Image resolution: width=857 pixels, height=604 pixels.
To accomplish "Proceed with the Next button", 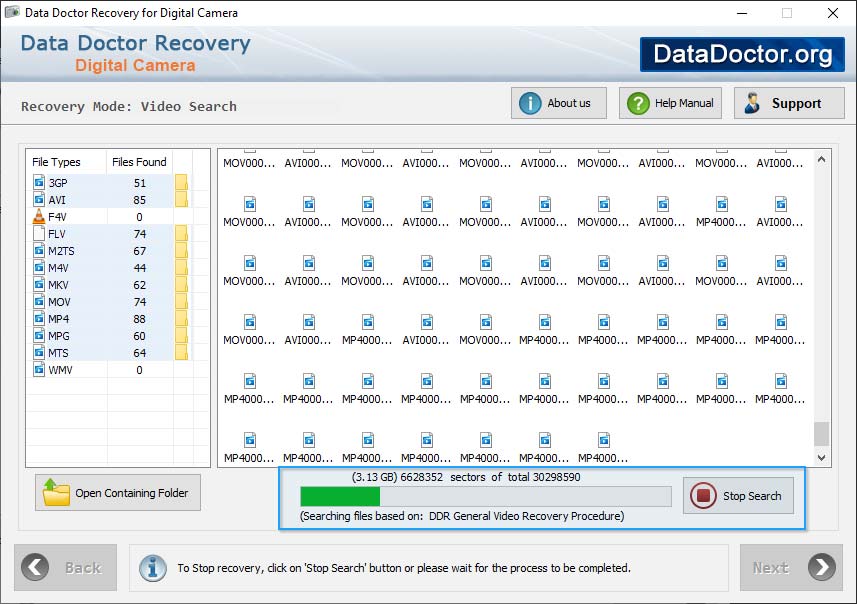I will tap(791, 567).
